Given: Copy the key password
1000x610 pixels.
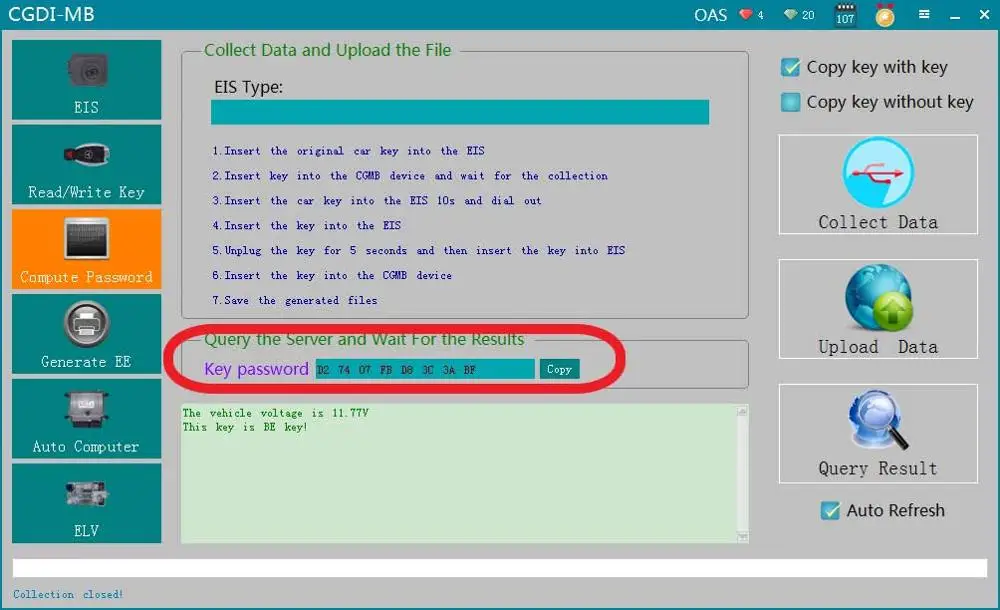Looking at the screenshot, I should [x=559, y=369].
